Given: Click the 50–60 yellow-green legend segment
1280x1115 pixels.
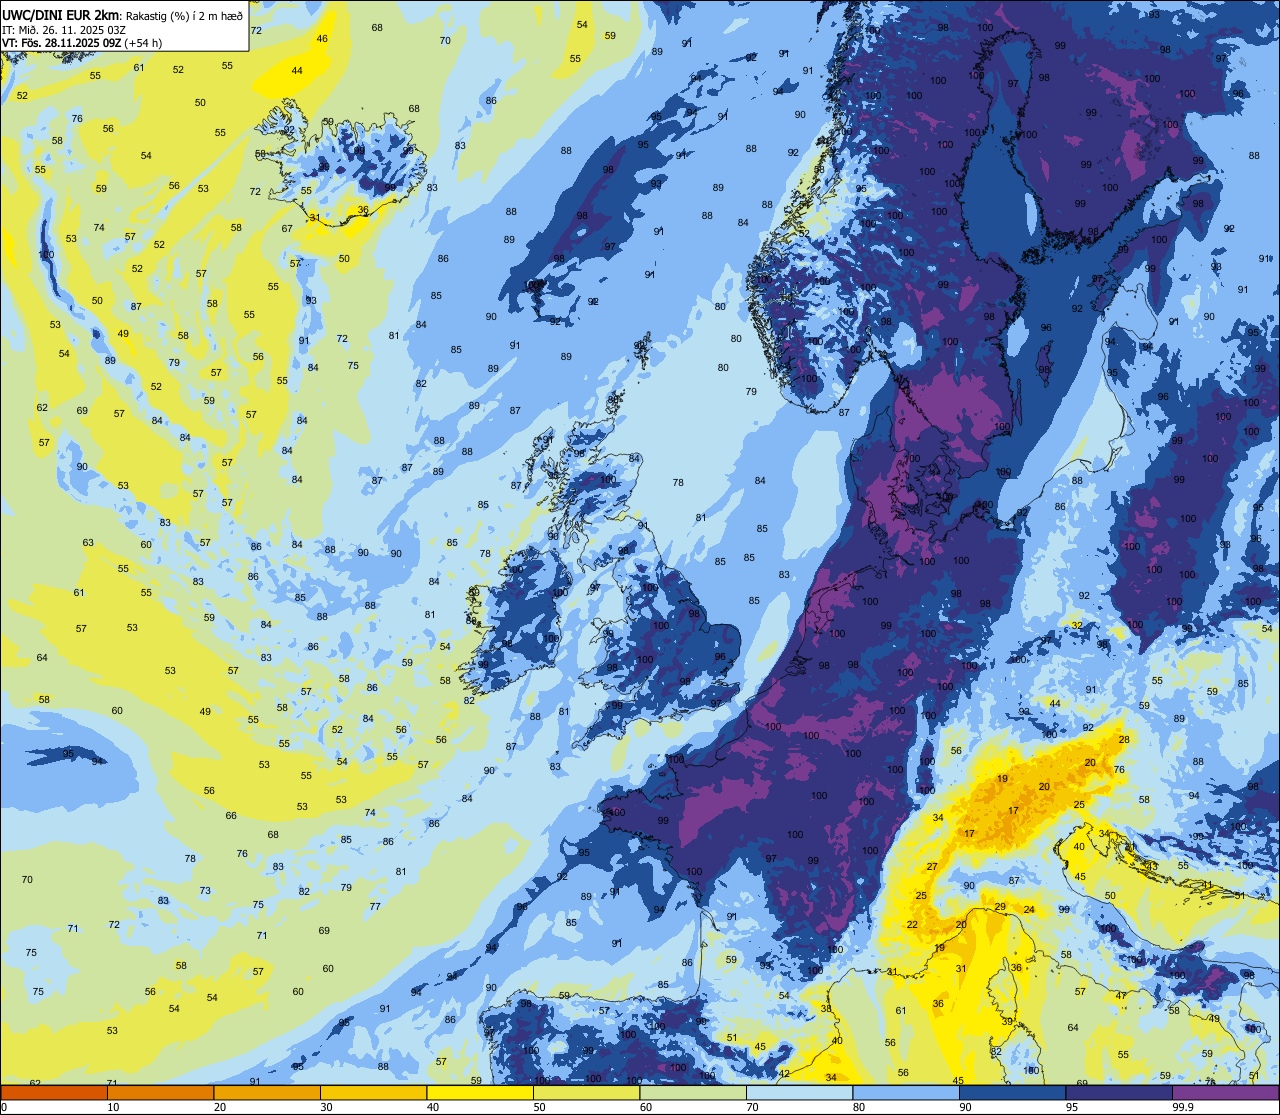Looking at the screenshot, I should tap(586, 1093).
